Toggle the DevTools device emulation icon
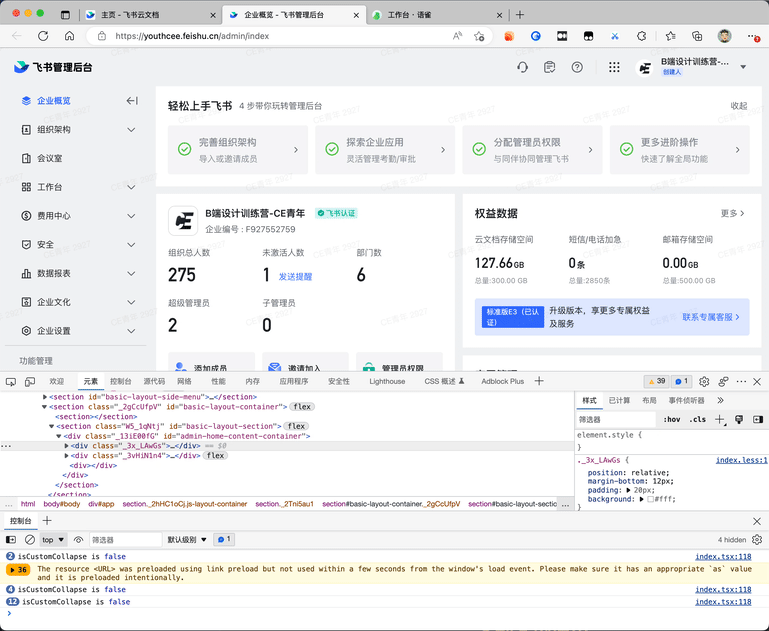This screenshot has width=769, height=631. pos(30,381)
